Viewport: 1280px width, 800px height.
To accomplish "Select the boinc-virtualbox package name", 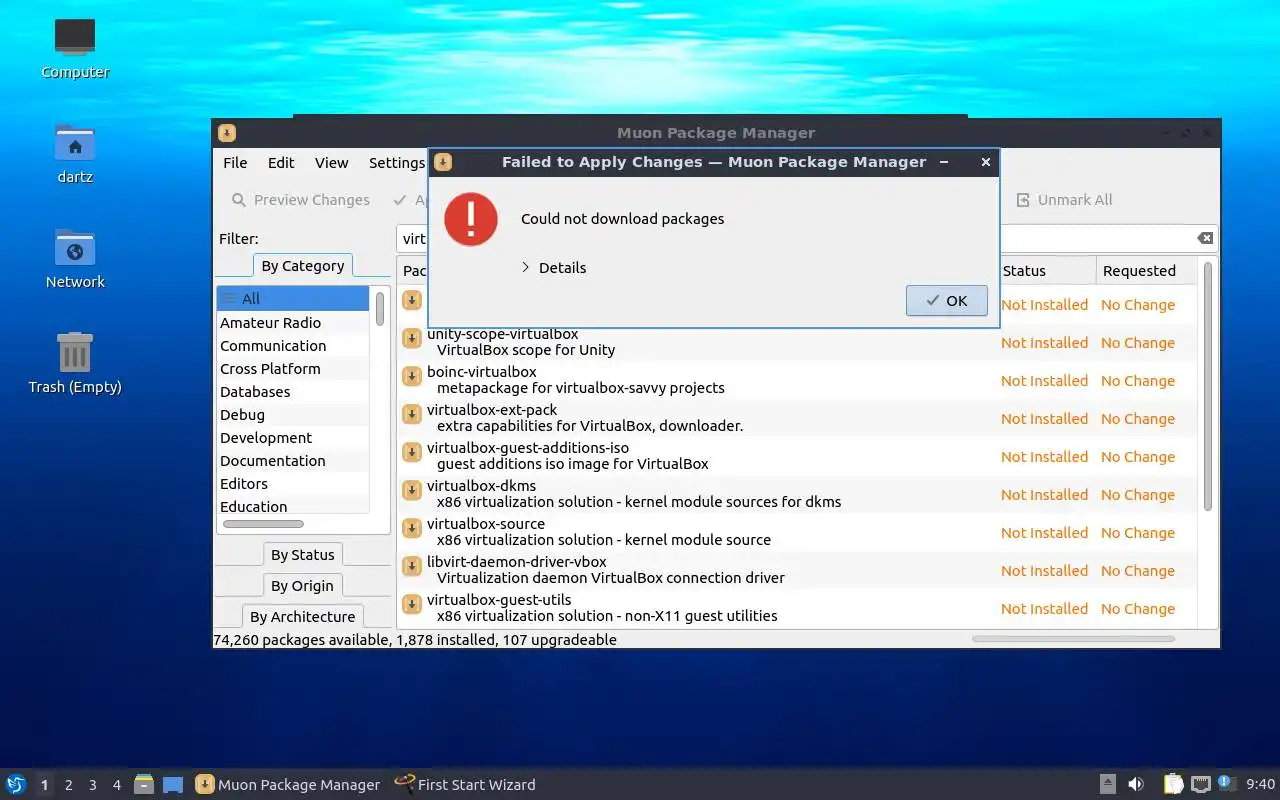I will tap(482, 372).
